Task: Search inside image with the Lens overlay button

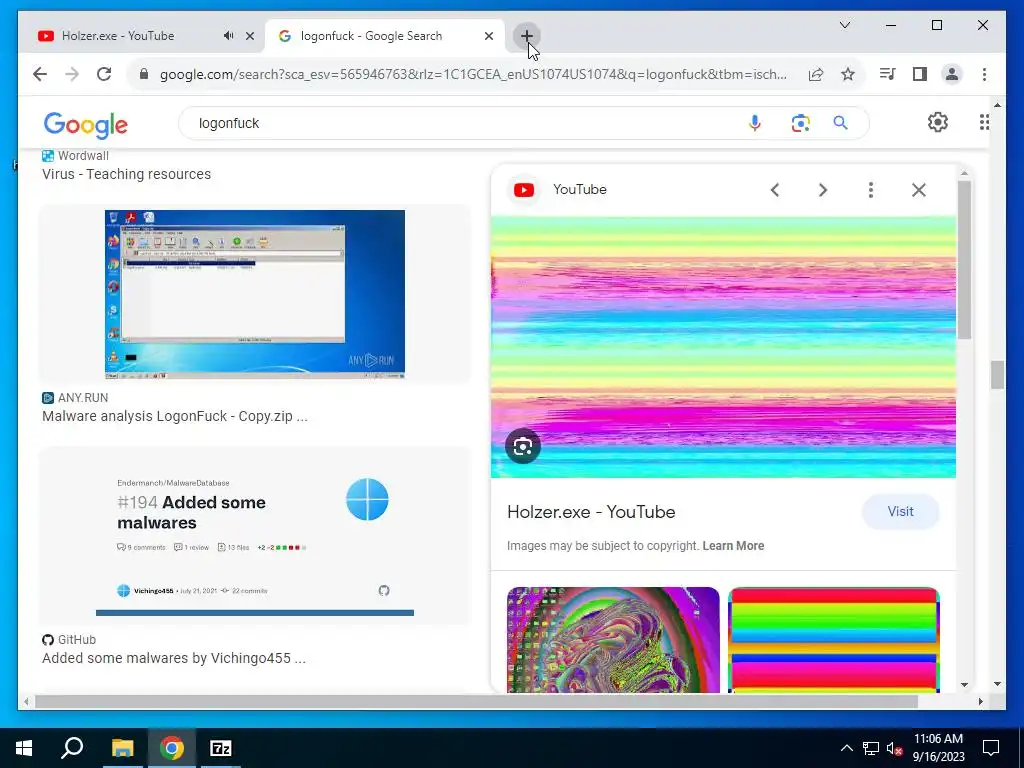Action: pyautogui.click(x=522, y=446)
